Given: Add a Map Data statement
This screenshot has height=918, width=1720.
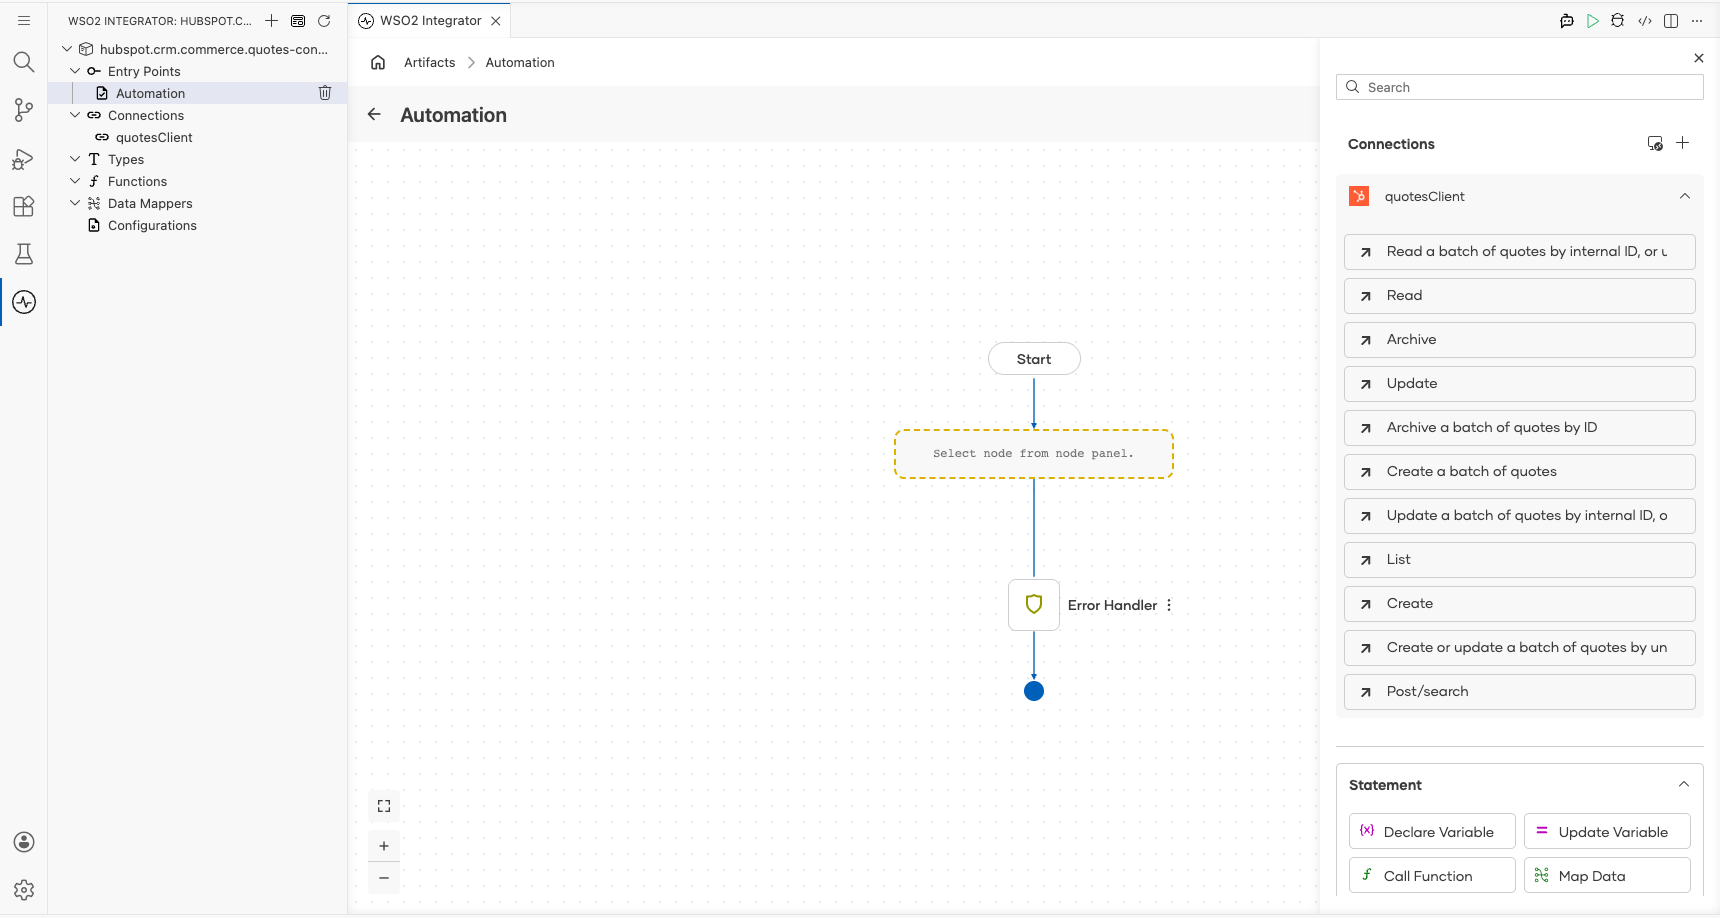Looking at the screenshot, I should pos(1607,875).
